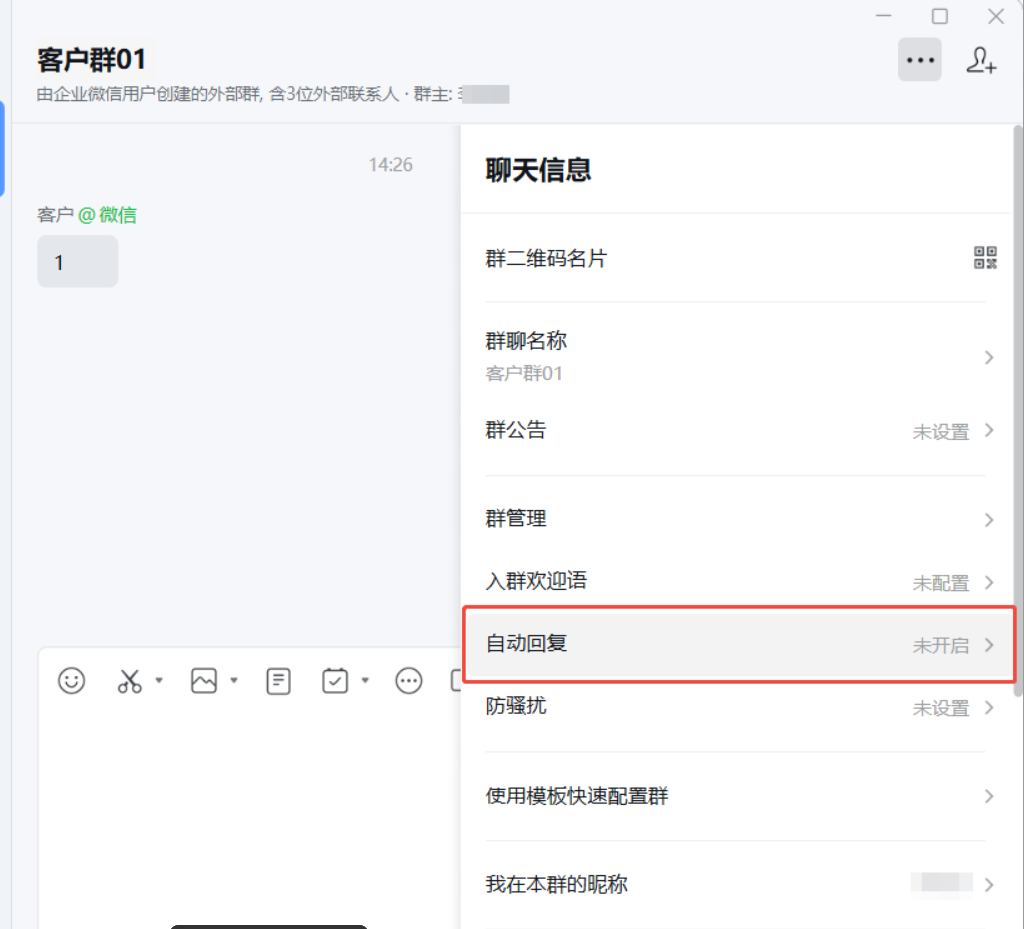The width and height of the screenshot is (1024, 929).
Task: Open the group QR code icon
Action: pos(985,257)
